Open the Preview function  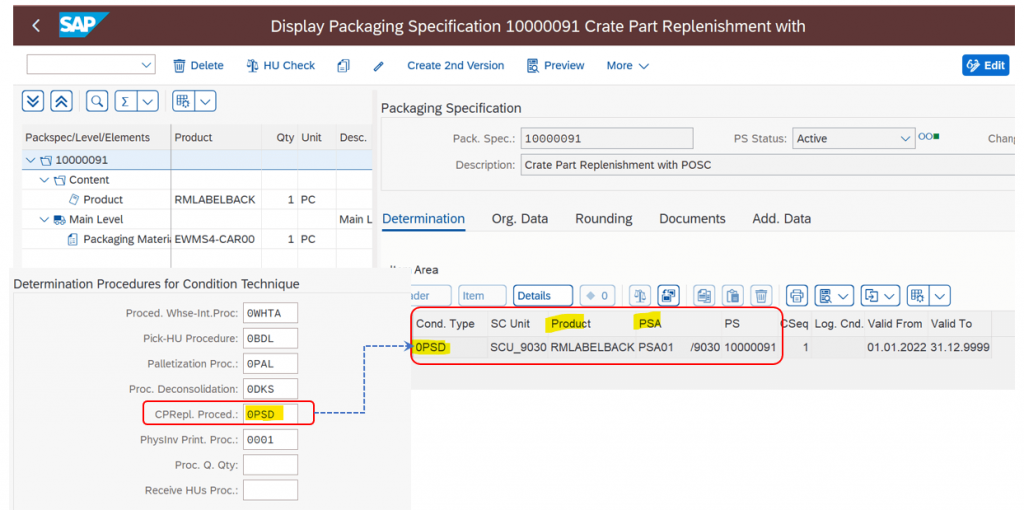coord(555,65)
